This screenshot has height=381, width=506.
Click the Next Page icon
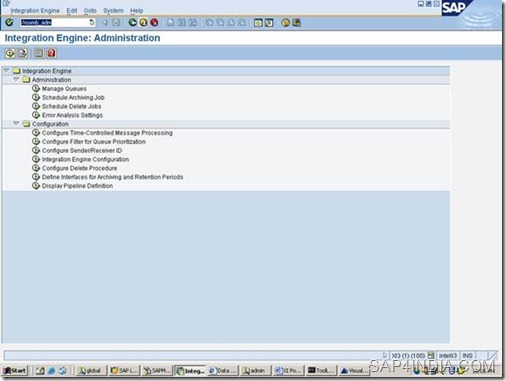point(231,23)
